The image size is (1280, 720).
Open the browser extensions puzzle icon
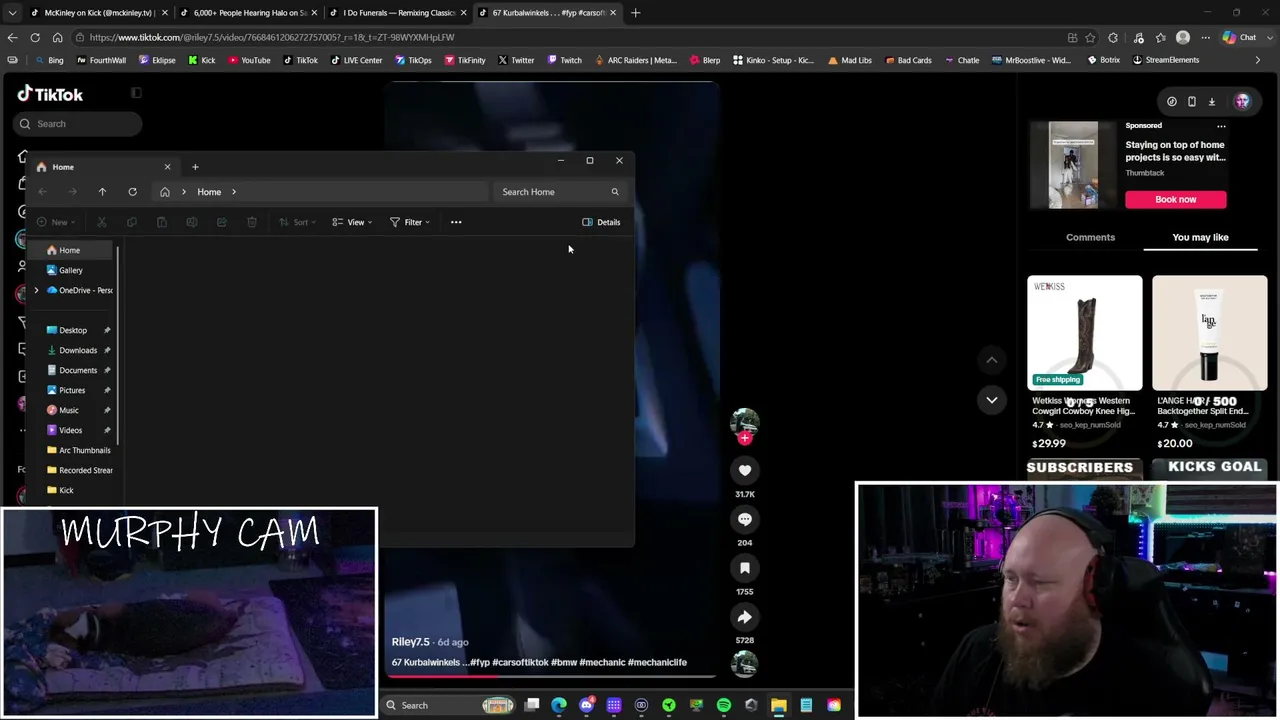(1113, 38)
